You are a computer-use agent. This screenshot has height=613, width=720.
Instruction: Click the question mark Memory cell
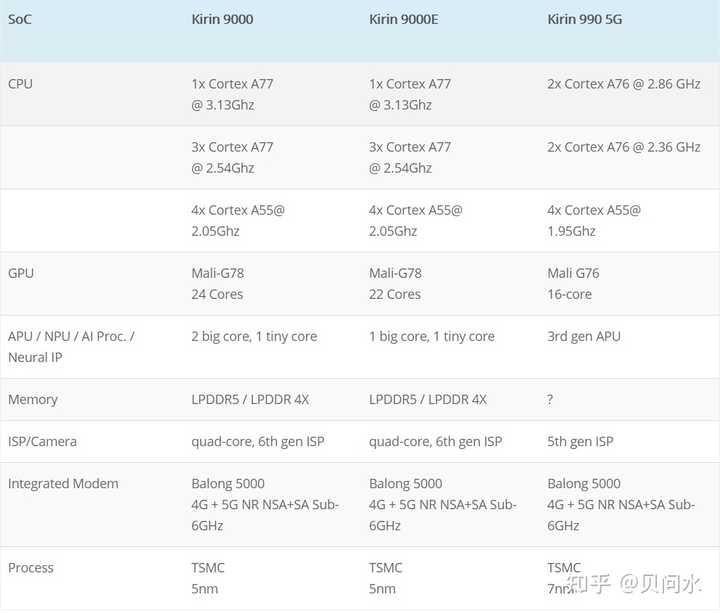pos(551,399)
